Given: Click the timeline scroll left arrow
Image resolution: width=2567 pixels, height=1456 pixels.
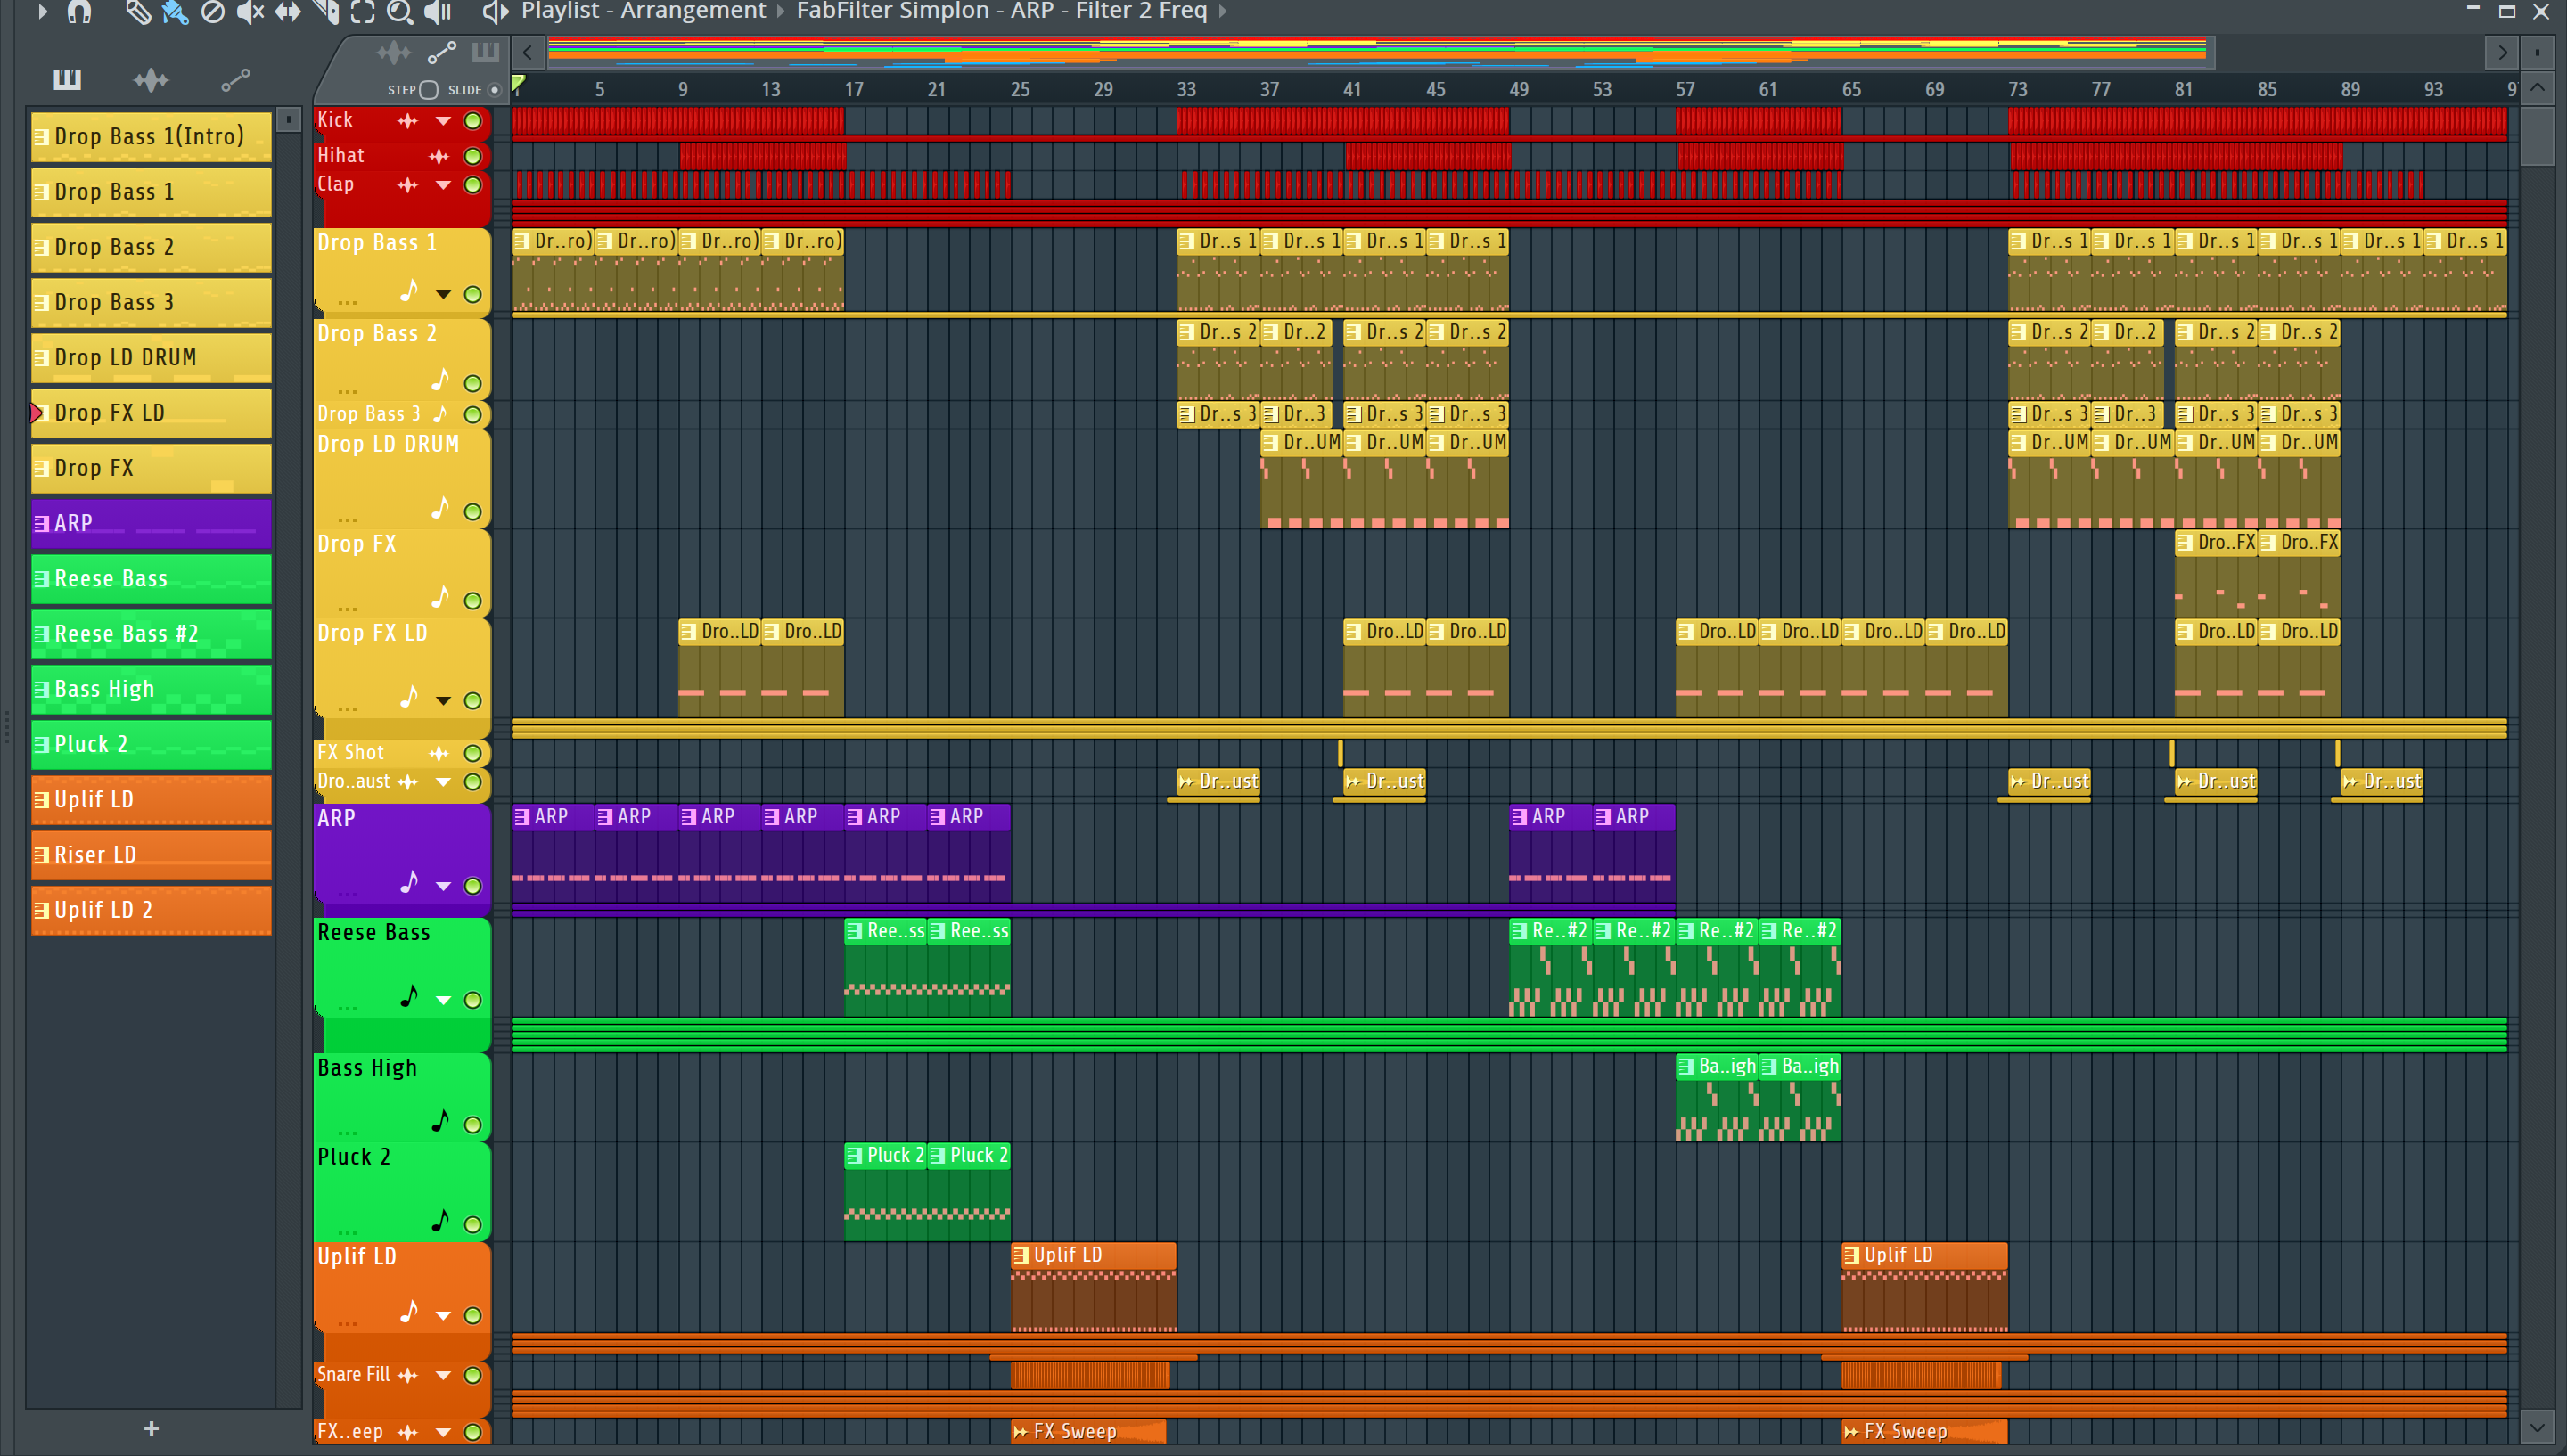Looking at the screenshot, I should pos(528,52).
